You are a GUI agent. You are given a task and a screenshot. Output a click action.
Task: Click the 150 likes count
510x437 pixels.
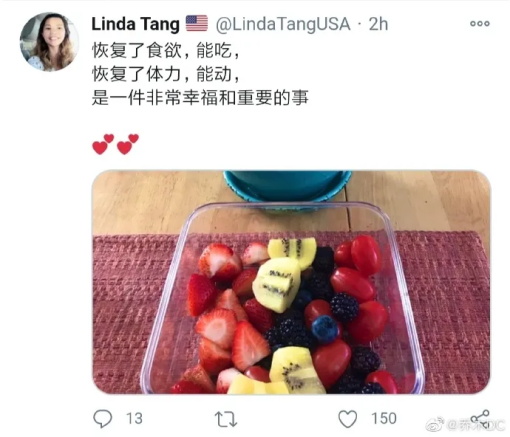pyautogui.click(x=384, y=419)
